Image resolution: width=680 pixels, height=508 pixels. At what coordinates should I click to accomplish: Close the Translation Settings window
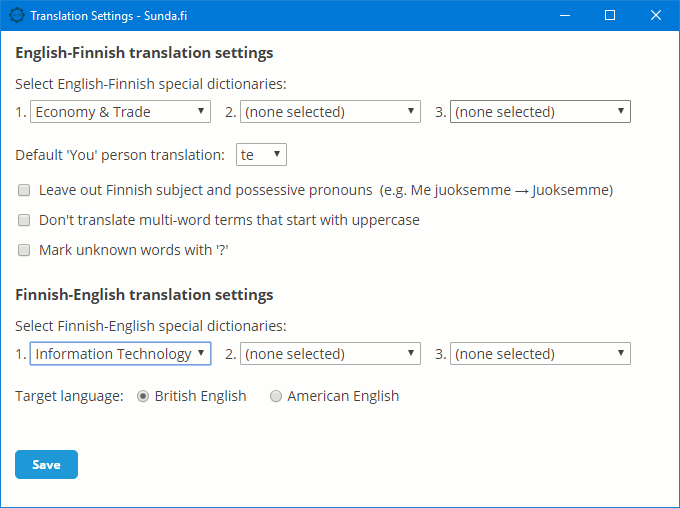pyautogui.click(x=656, y=16)
